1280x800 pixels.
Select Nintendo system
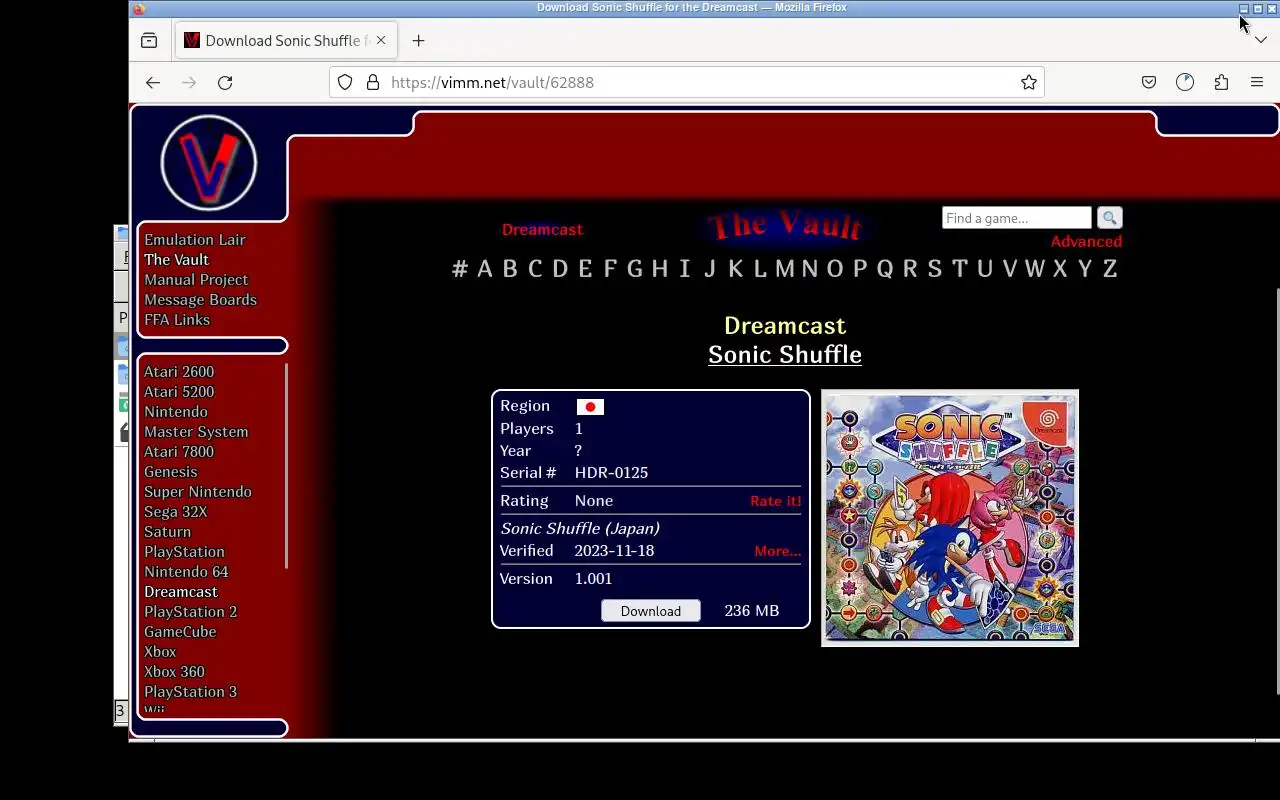[176, 411]
